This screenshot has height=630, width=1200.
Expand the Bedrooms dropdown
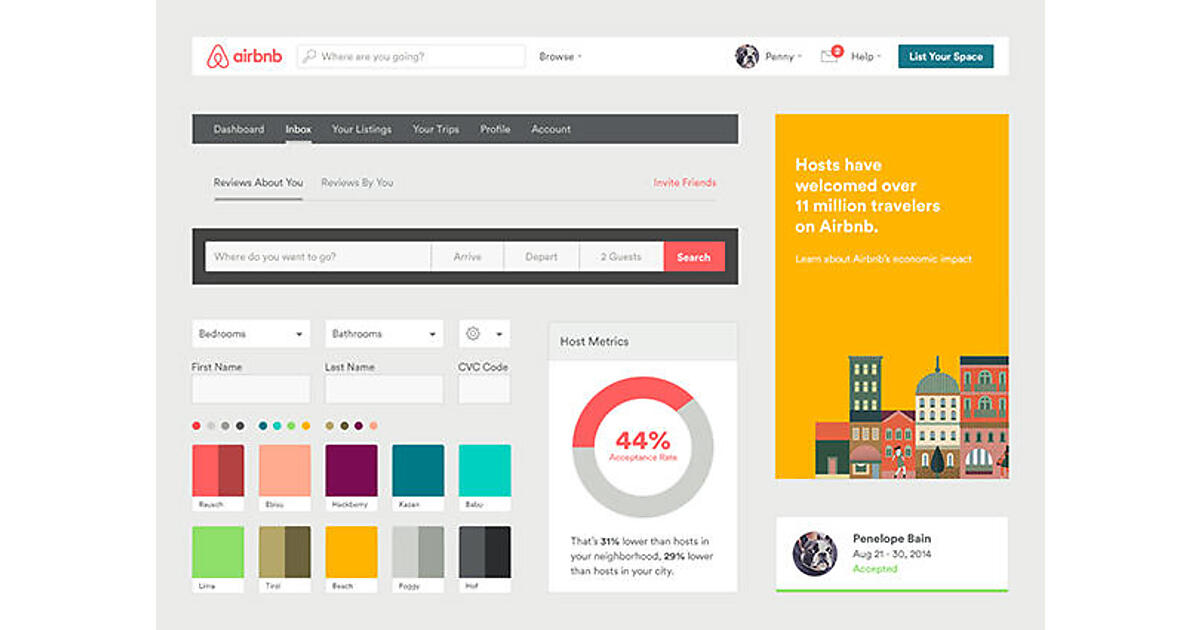[x=251, y=334]
